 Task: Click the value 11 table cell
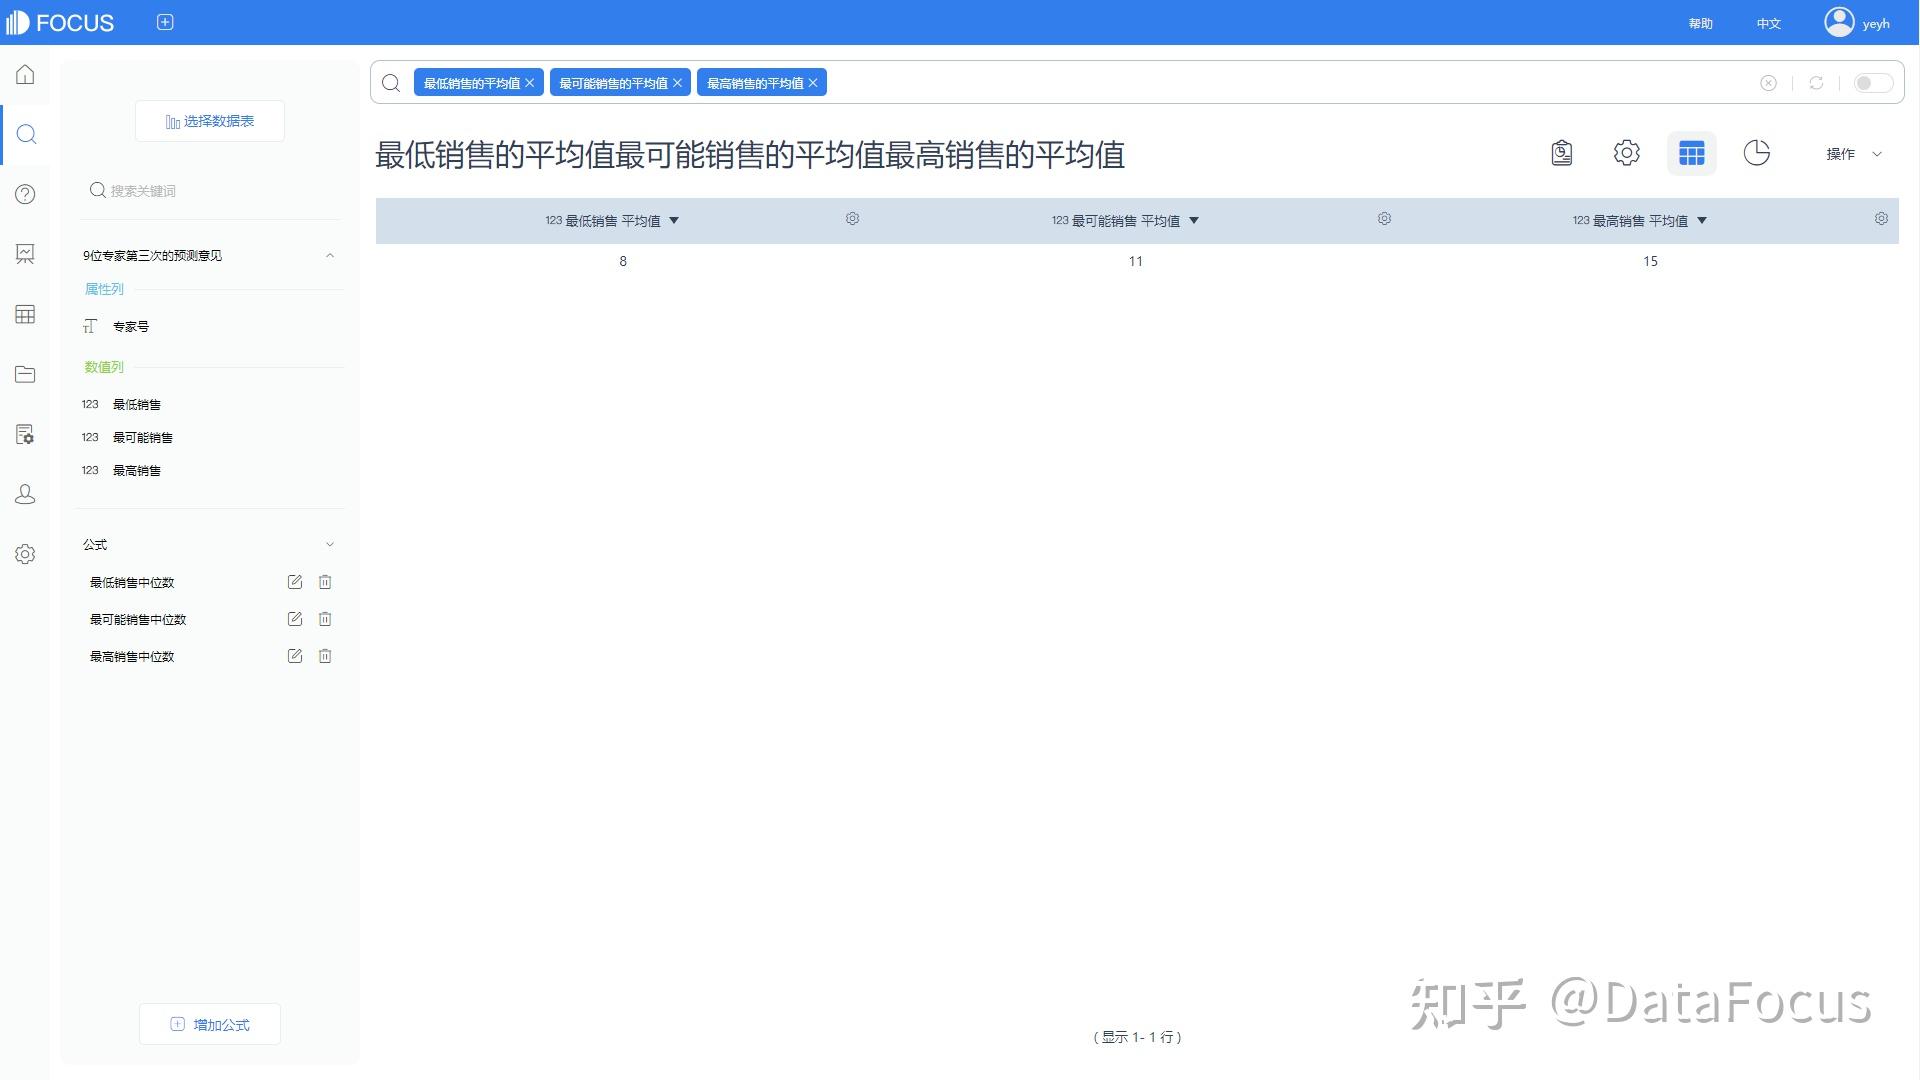click(1135, 261)
